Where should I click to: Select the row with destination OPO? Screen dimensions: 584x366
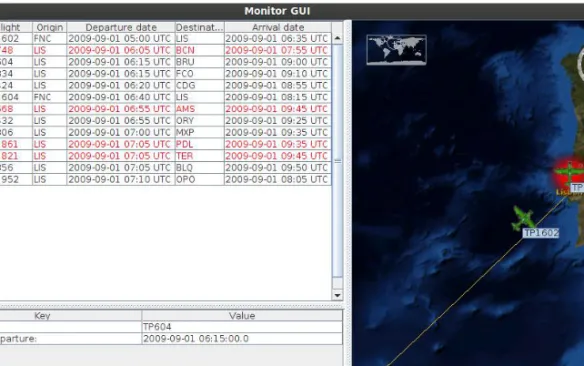(165, 179)
